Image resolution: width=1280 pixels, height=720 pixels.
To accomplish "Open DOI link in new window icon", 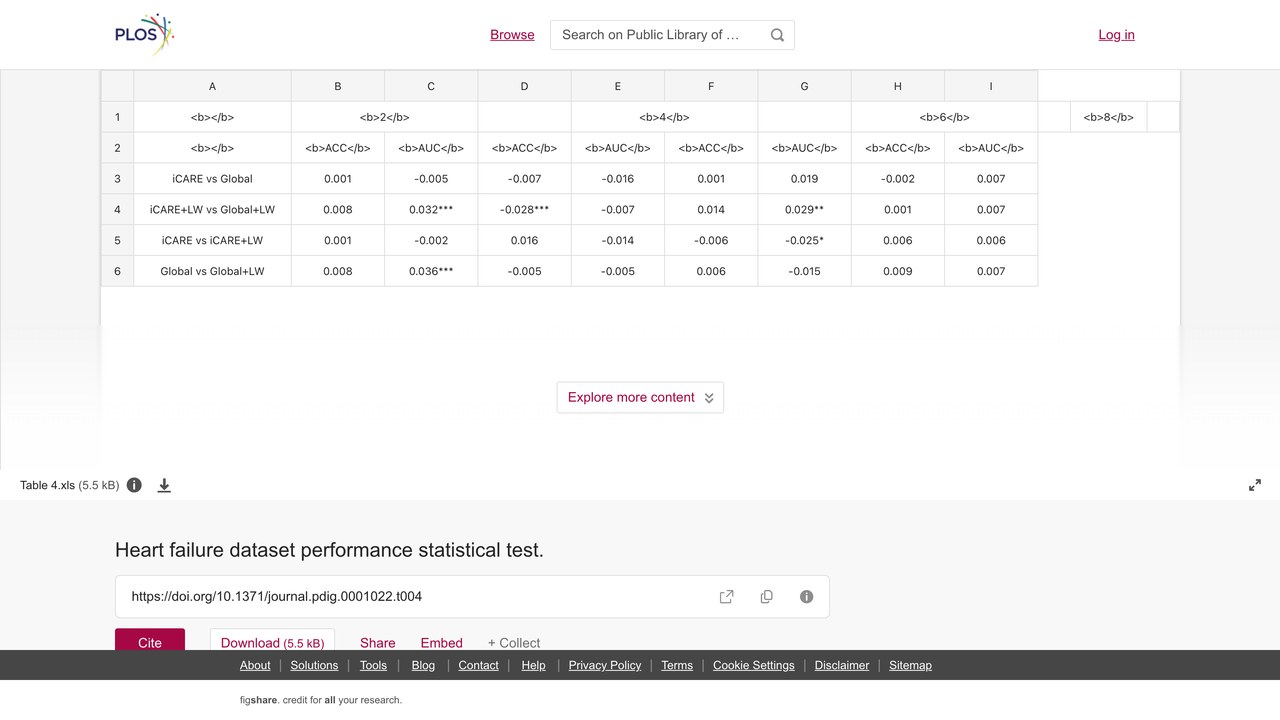I will click(x=727, y=597).
